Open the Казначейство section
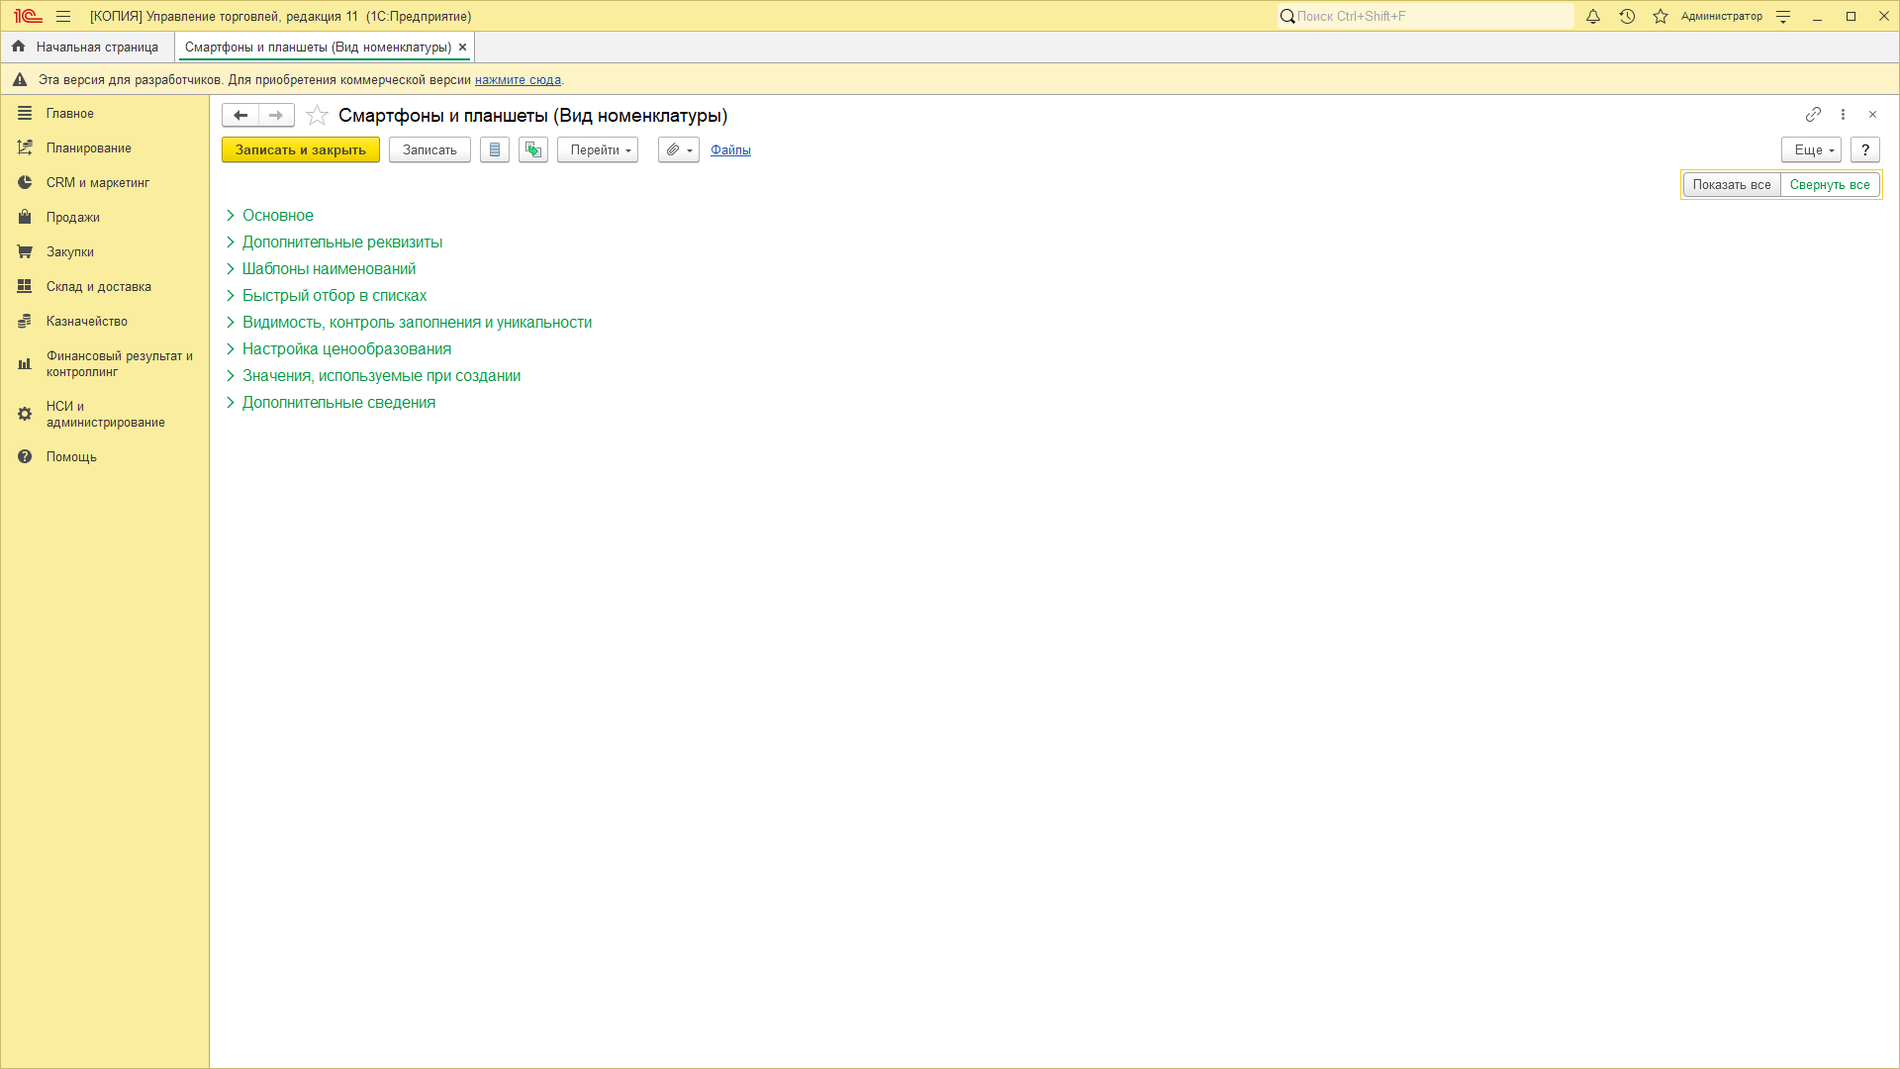 pos(104,321)
